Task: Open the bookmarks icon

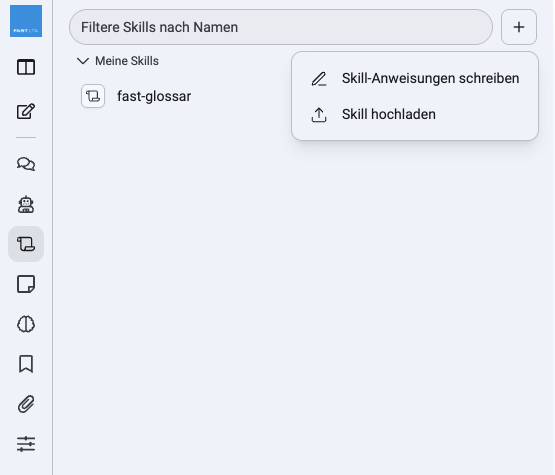Action: pos(26,364)
